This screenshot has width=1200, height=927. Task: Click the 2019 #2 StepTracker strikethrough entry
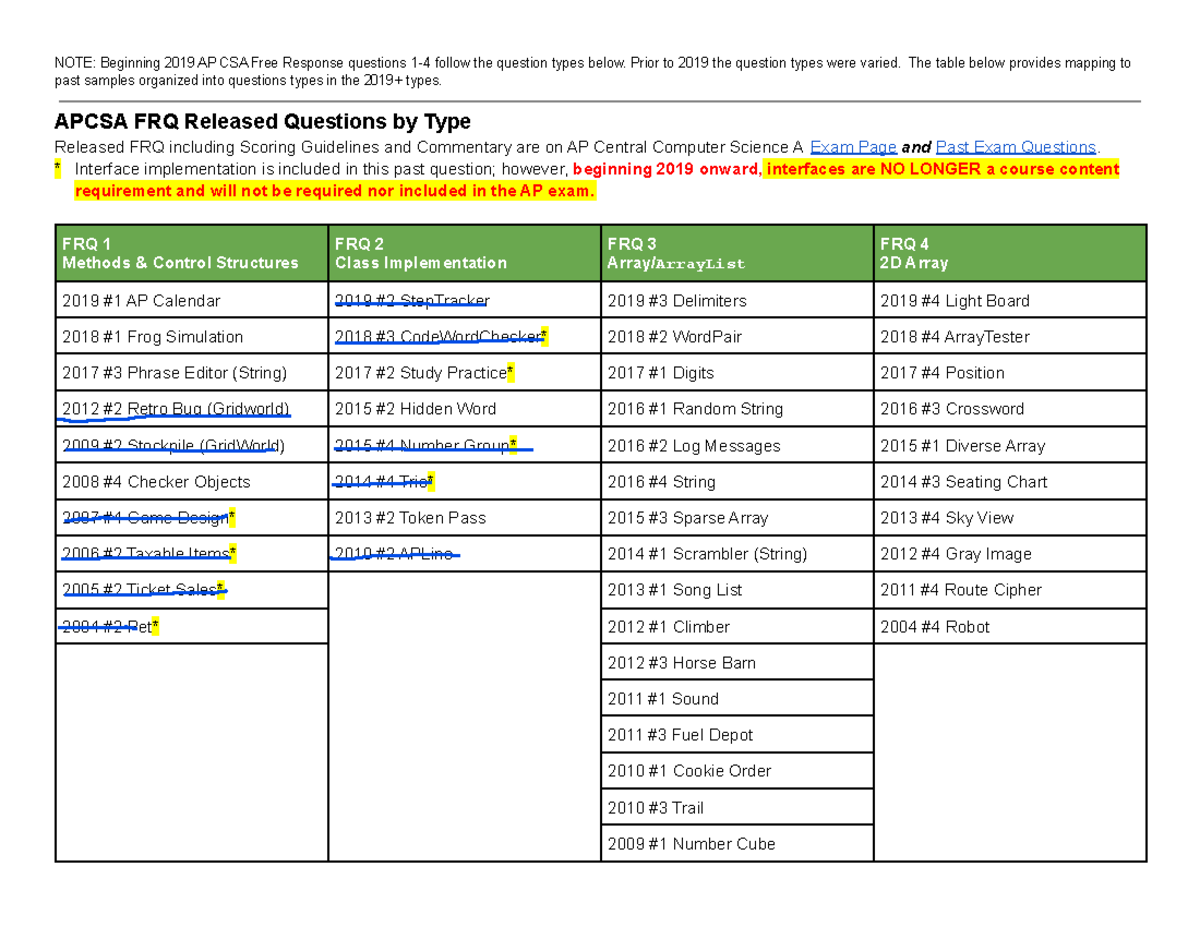(412, 300)
